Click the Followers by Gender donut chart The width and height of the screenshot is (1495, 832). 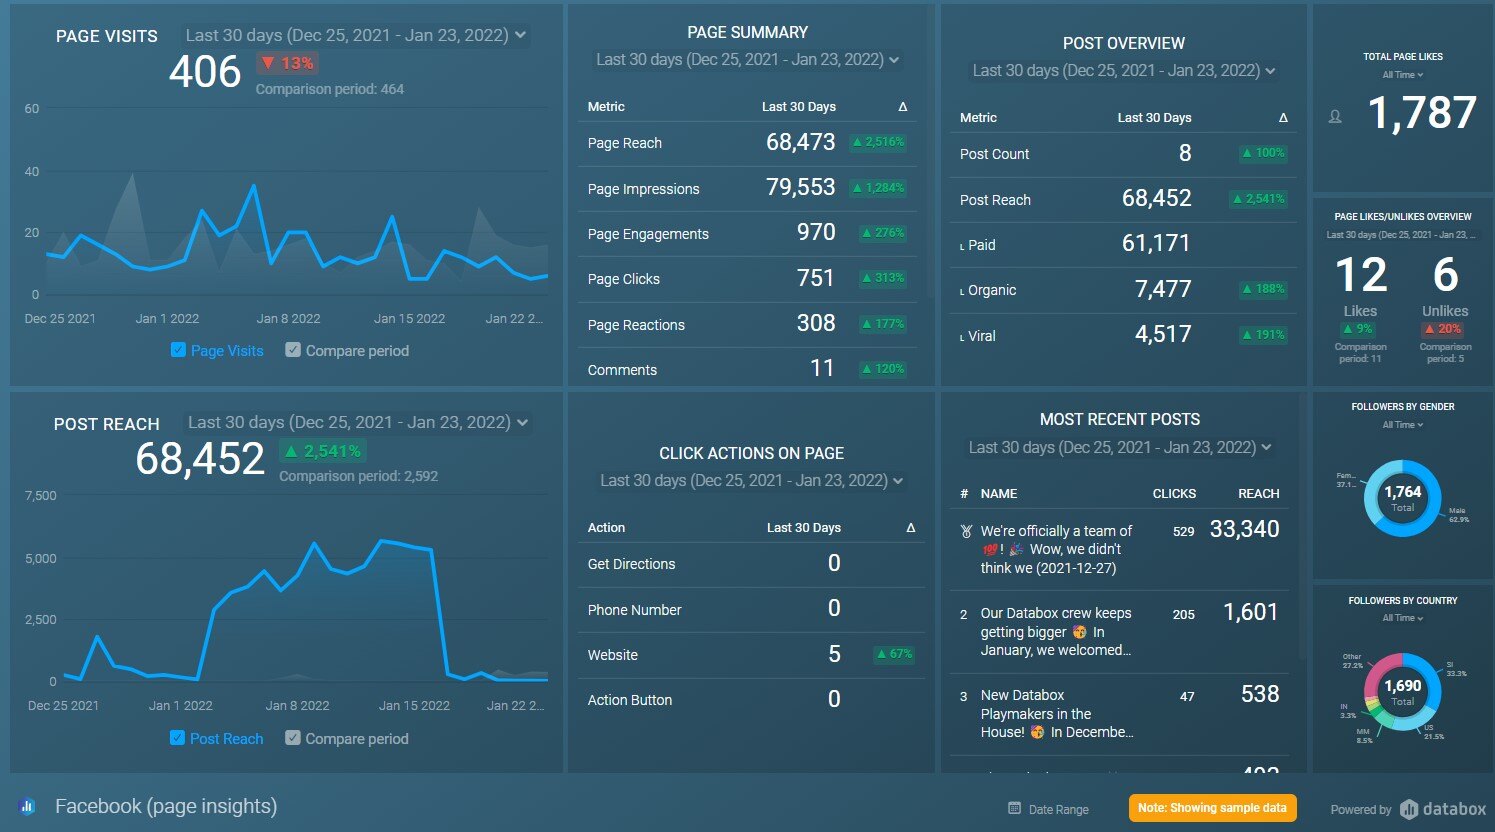[1402, 499]
